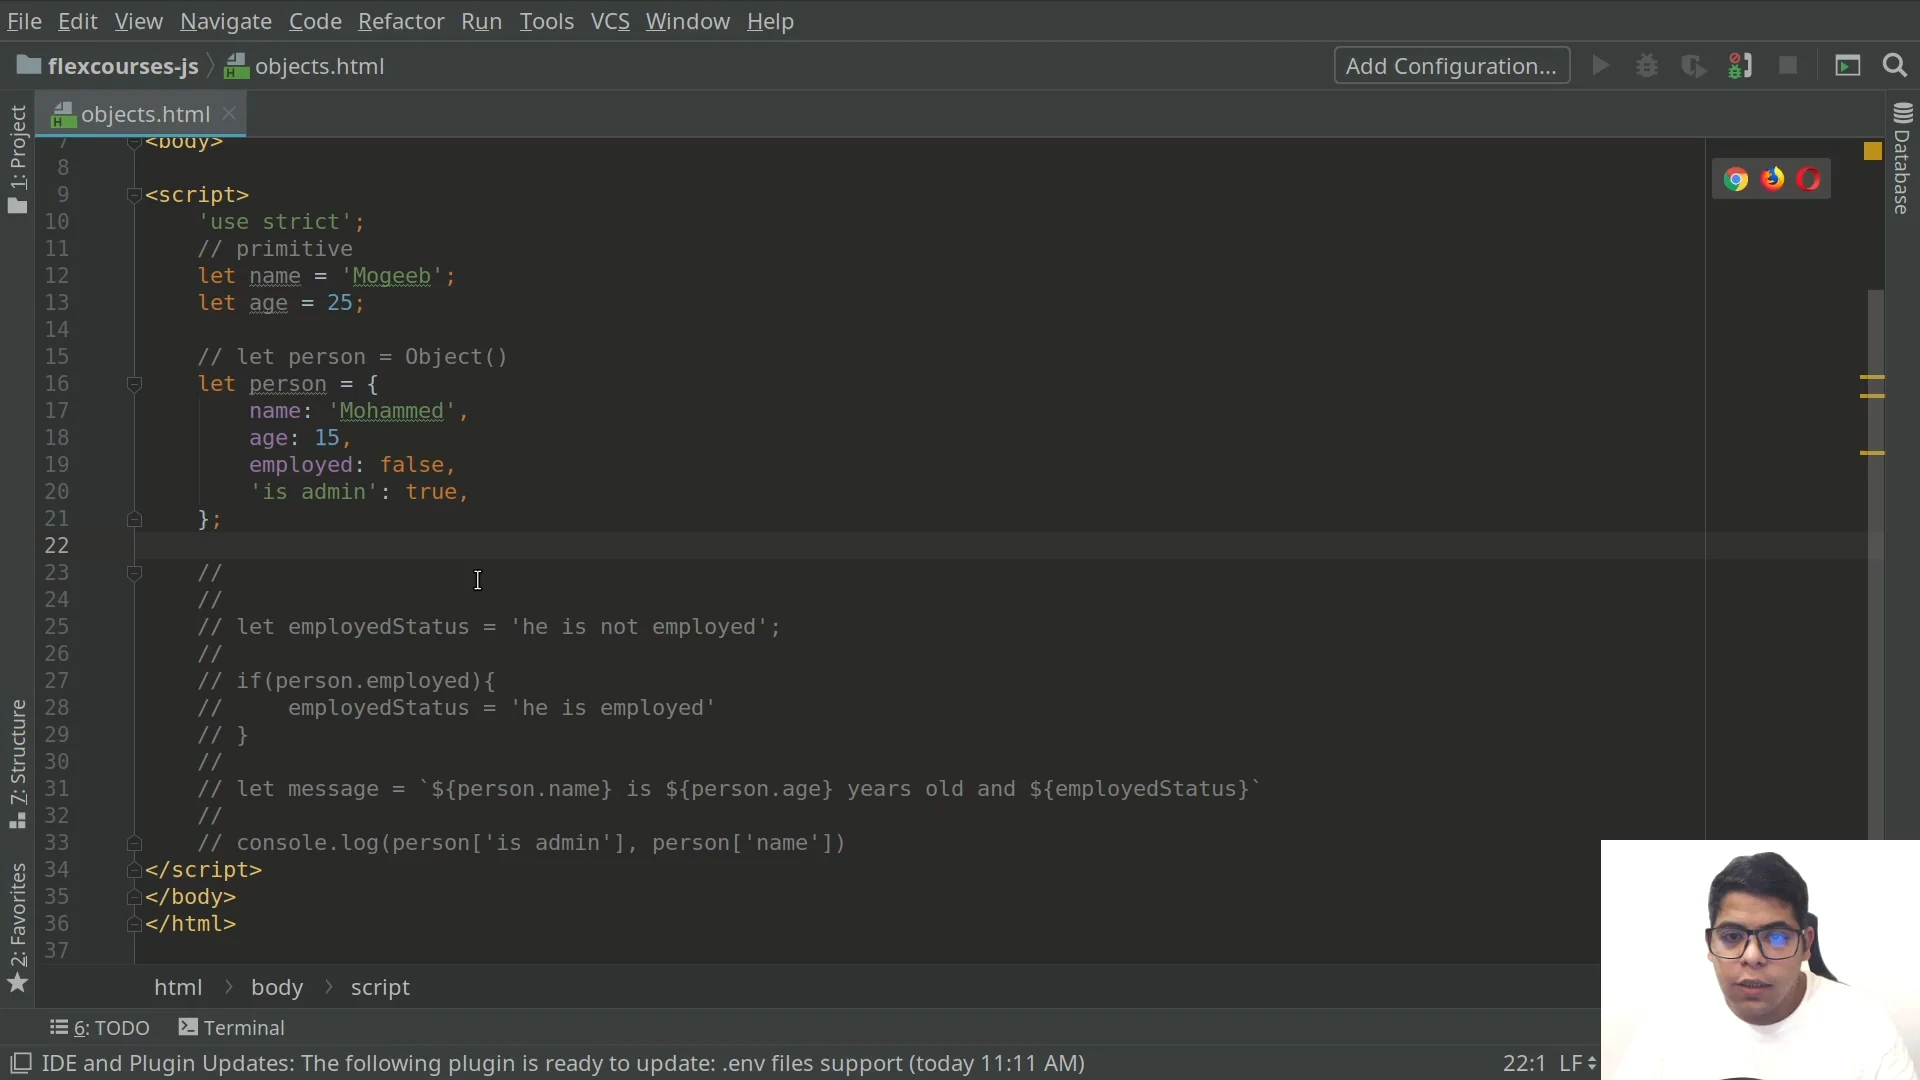Open the Refactor menu

401,21
